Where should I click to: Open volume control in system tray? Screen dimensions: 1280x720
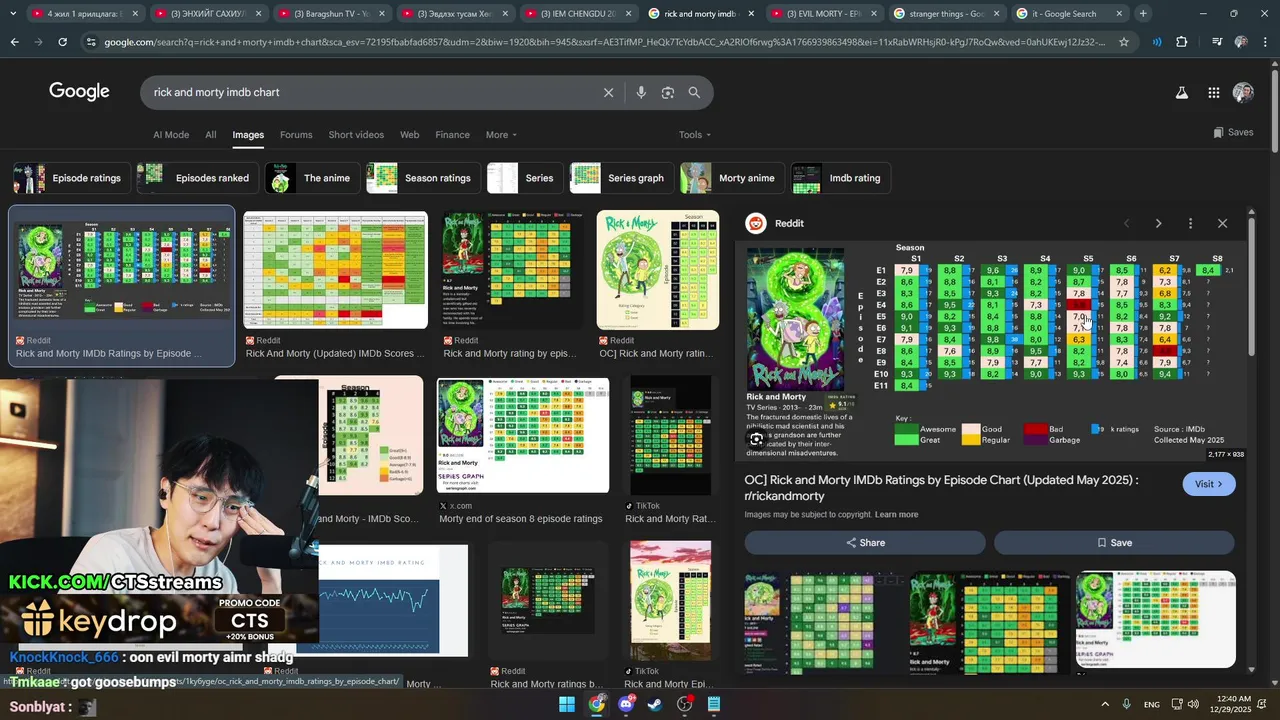(1195, 704)
